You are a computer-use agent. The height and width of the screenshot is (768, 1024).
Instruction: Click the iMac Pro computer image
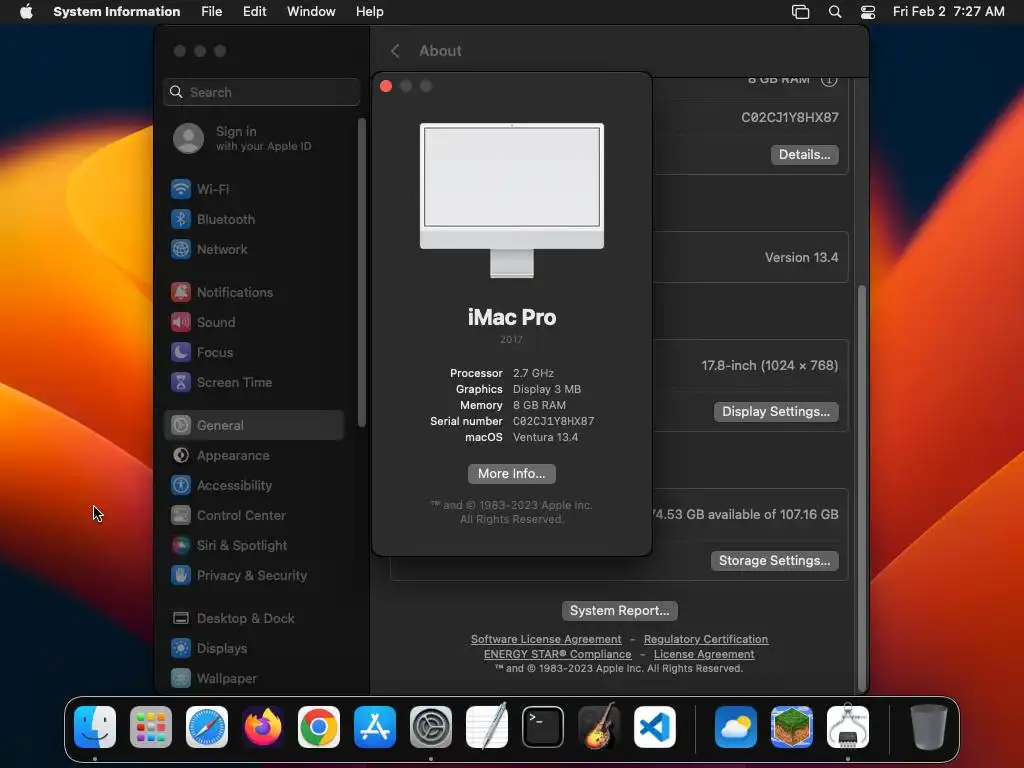tap(512, 200)
